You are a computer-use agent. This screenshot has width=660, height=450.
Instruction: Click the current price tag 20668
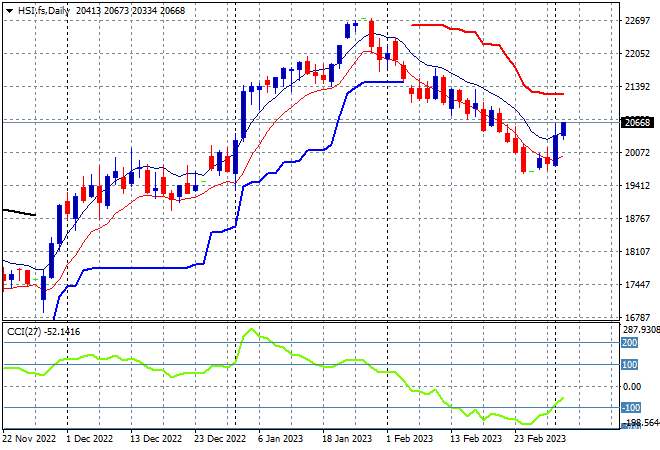click(637, 122)
